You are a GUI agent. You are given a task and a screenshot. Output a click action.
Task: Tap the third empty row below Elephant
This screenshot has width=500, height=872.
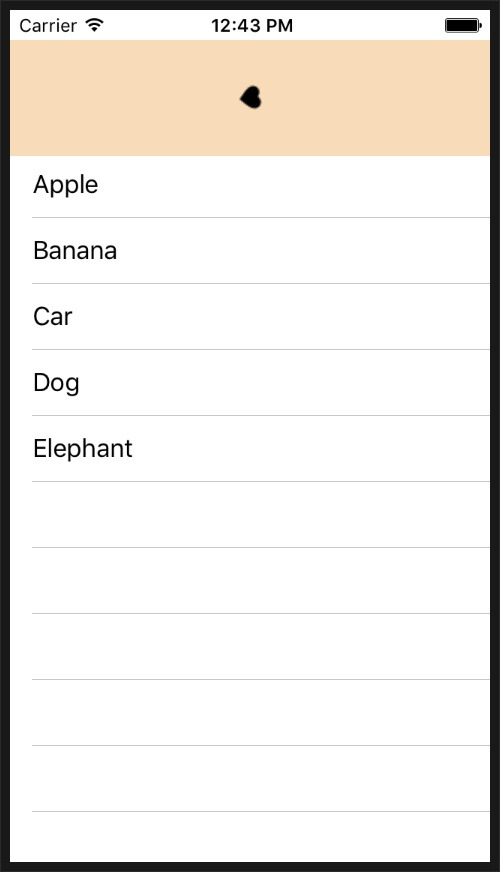point(250,647)
